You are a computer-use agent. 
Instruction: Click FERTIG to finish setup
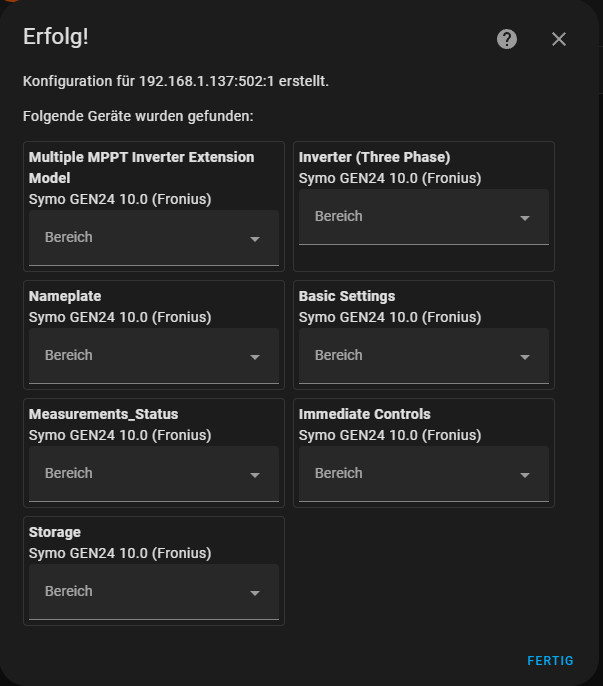550,661
